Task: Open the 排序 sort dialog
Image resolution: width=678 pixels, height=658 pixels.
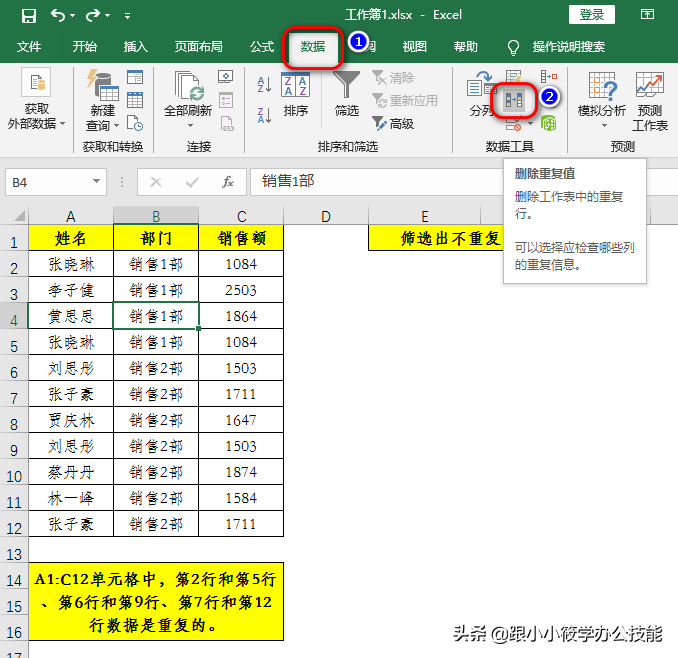Action: (x=296, y=95)
